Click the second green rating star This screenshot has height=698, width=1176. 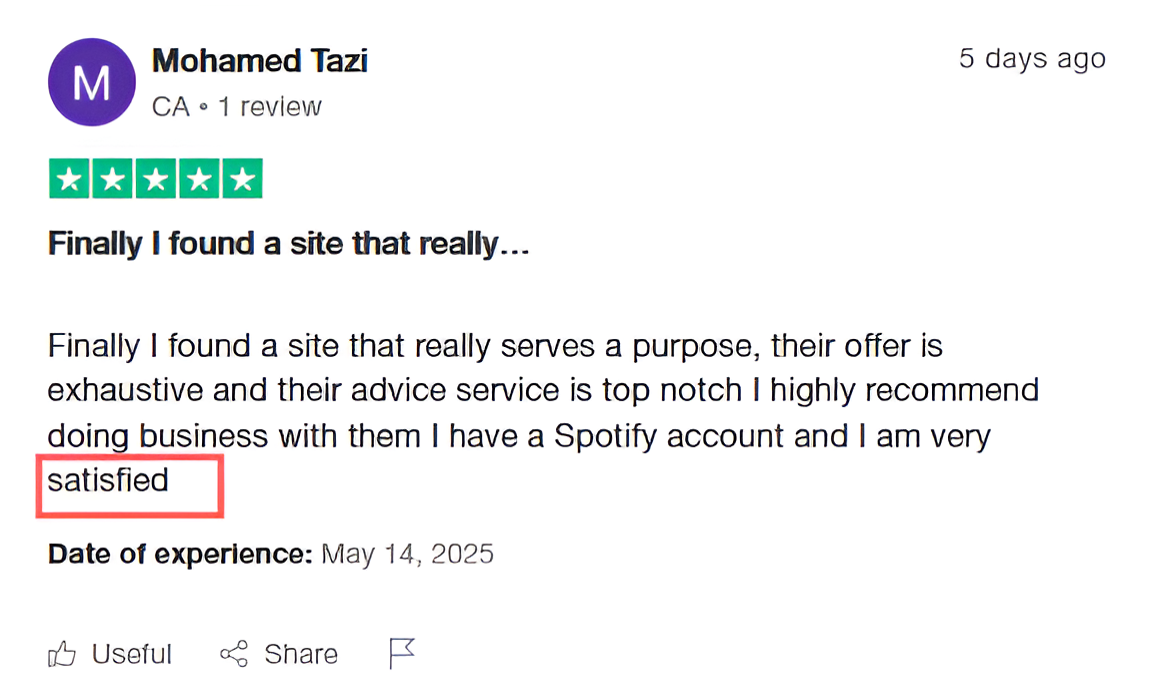(112, 178)
